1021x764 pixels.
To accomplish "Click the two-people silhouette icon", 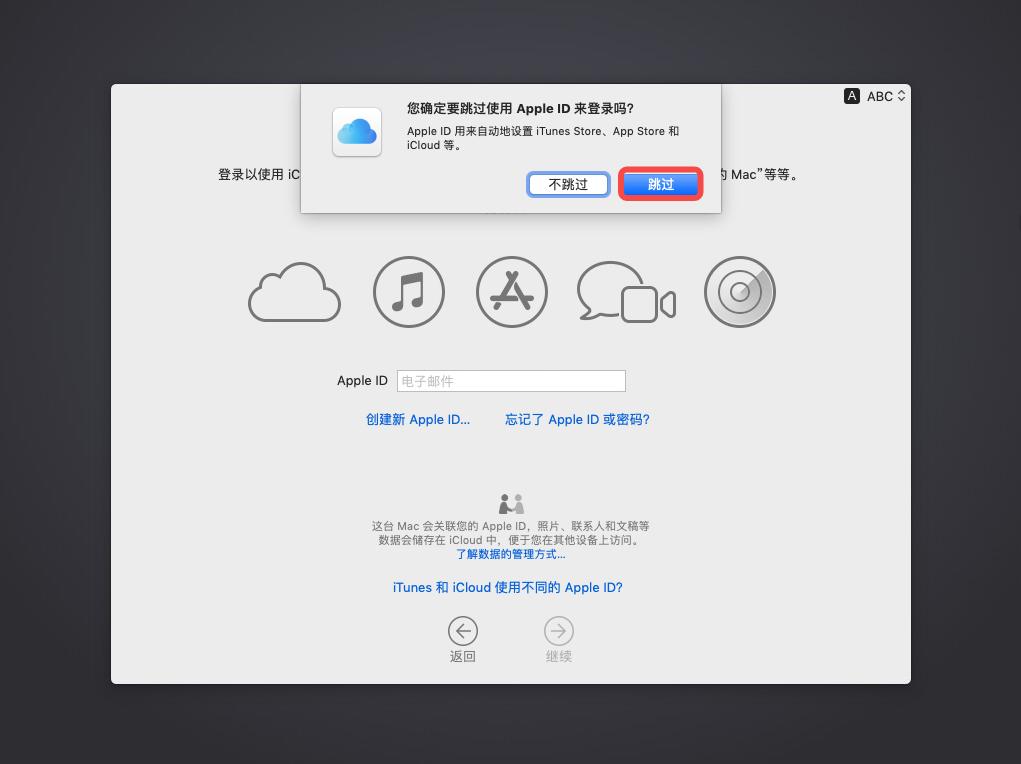I will [x=511, y=503].
